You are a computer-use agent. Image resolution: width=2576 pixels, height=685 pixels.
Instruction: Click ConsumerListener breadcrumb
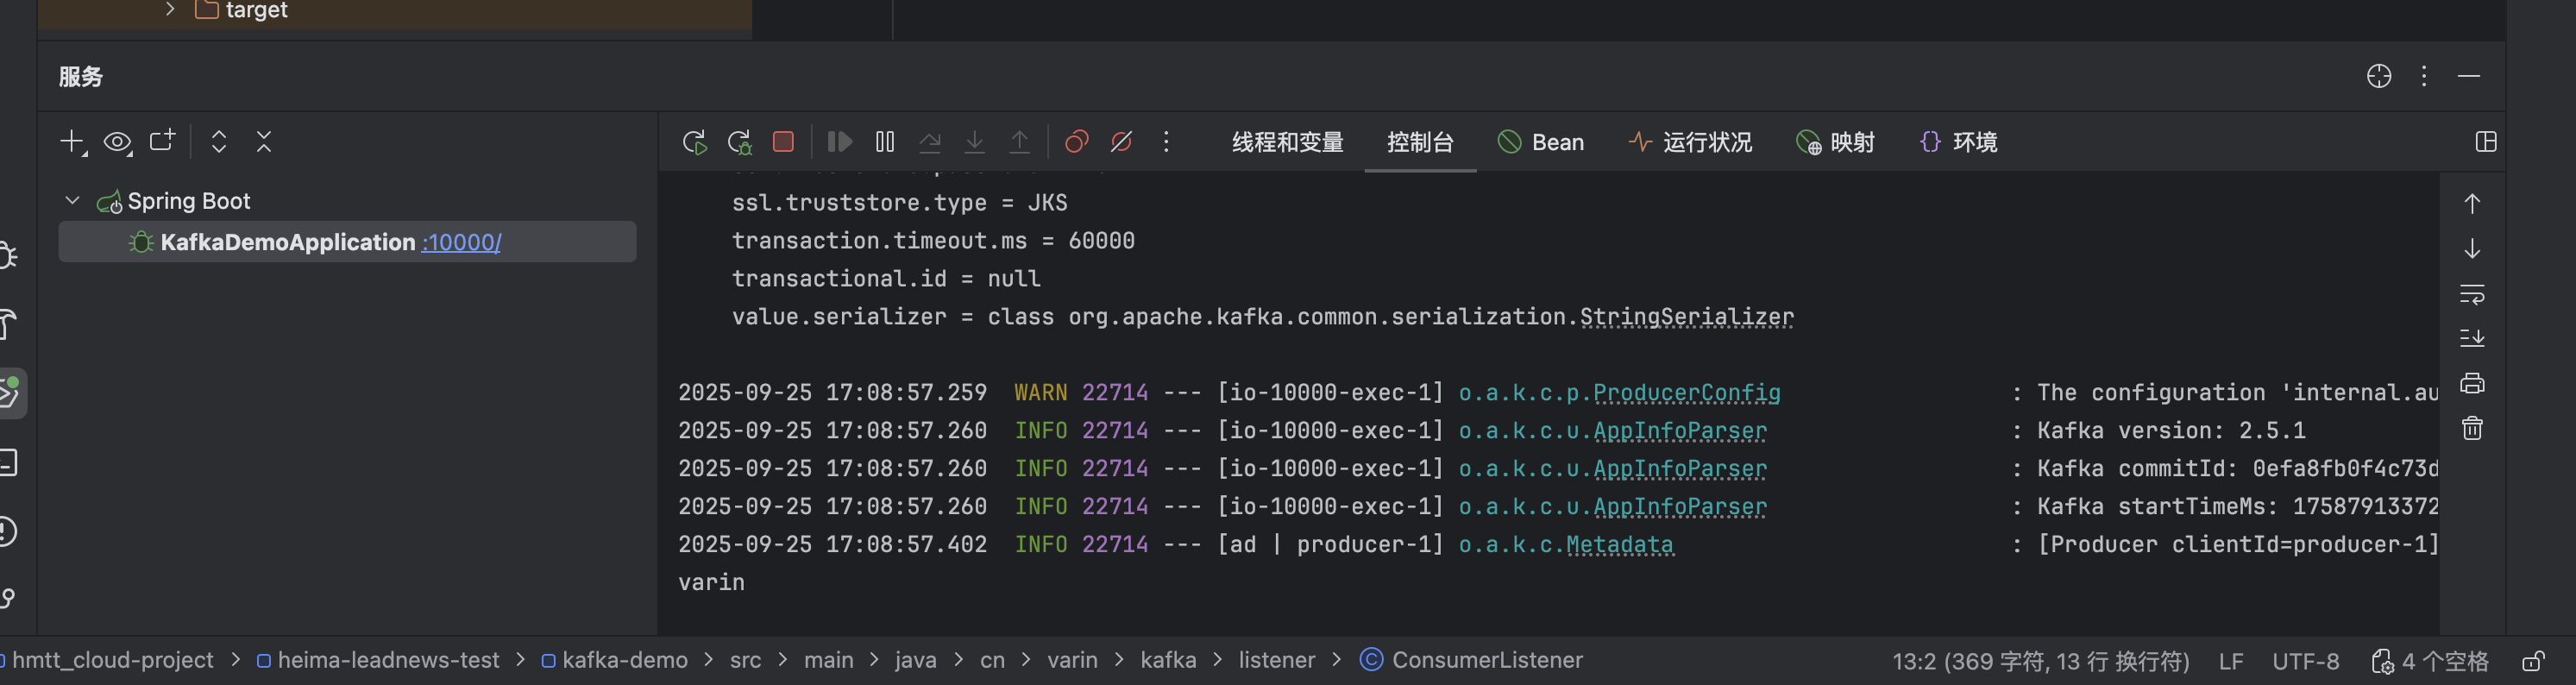[x=1471, y=660]
